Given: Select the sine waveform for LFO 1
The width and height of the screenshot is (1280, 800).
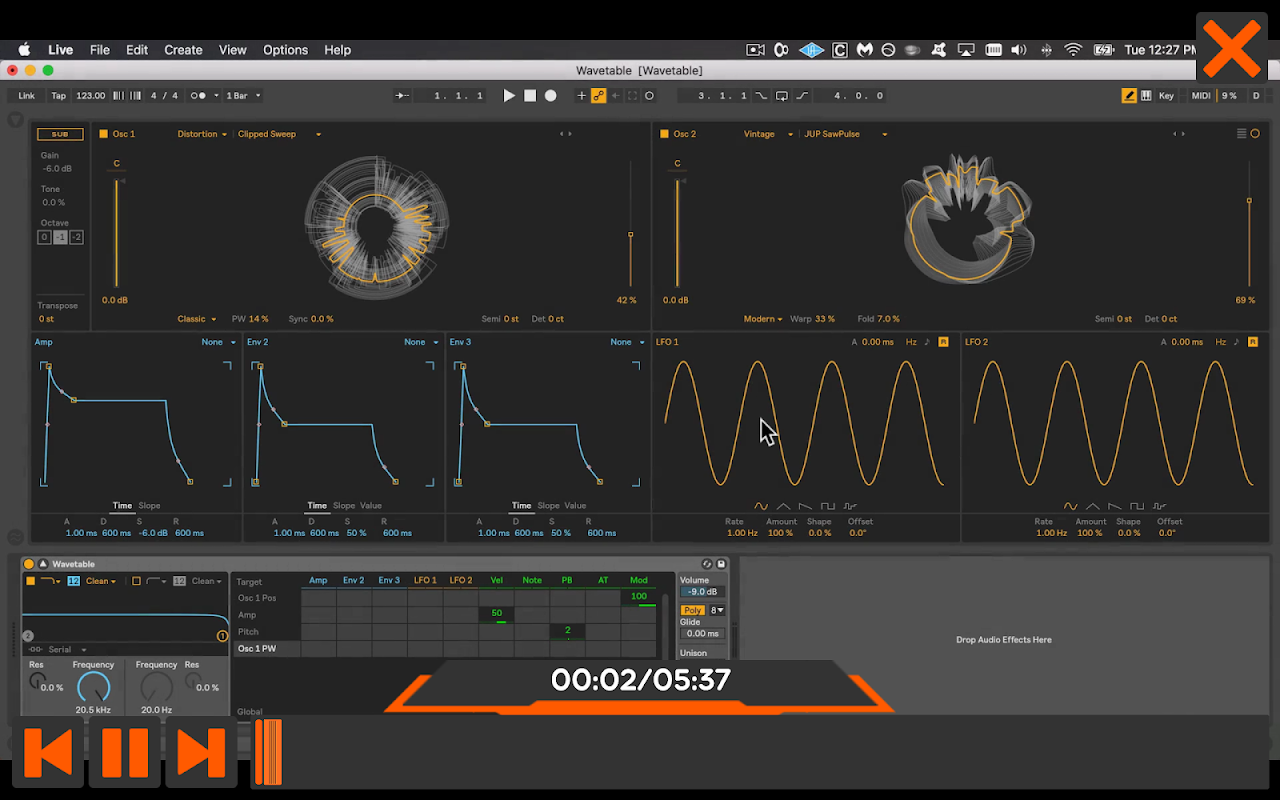Looking at the screenshot, I should pos(761,506).
